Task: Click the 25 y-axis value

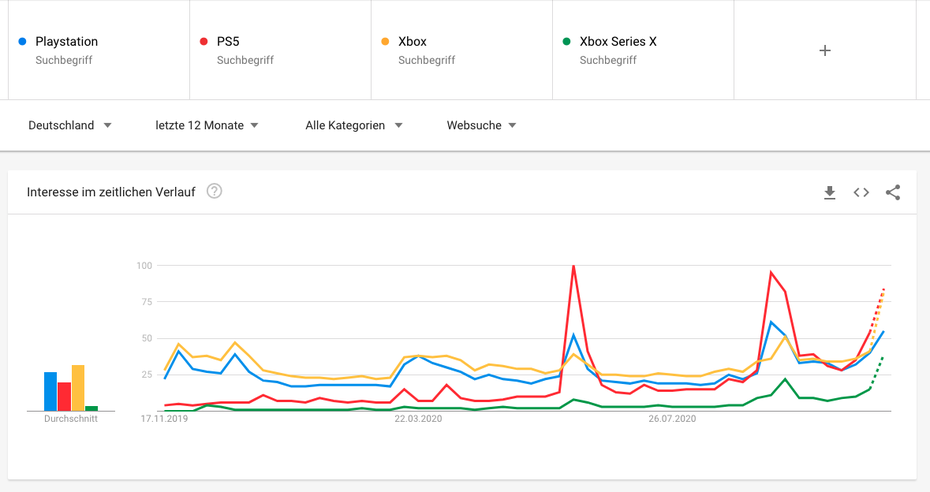Action: [x=146, y=375]
